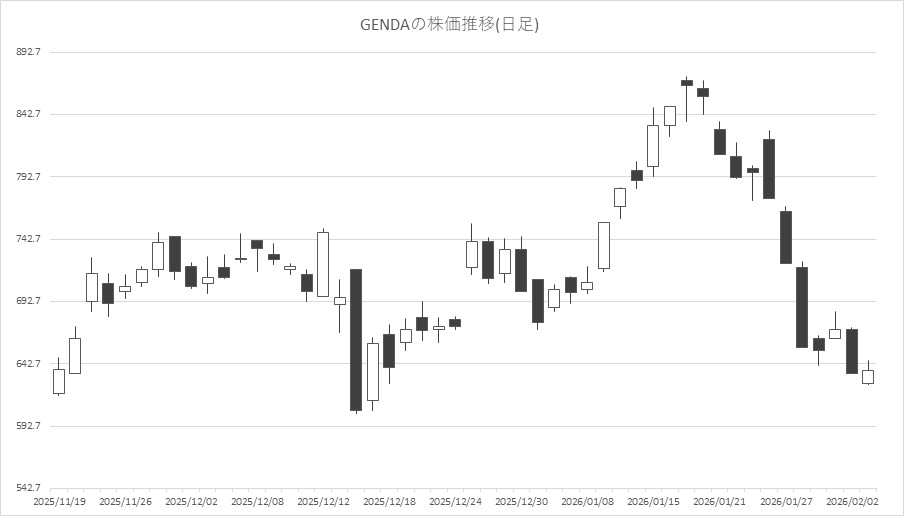Select the last candlestick on the right
Image resolution: width=904 pixels, height=516 pixels.
(x=868, y=376)
